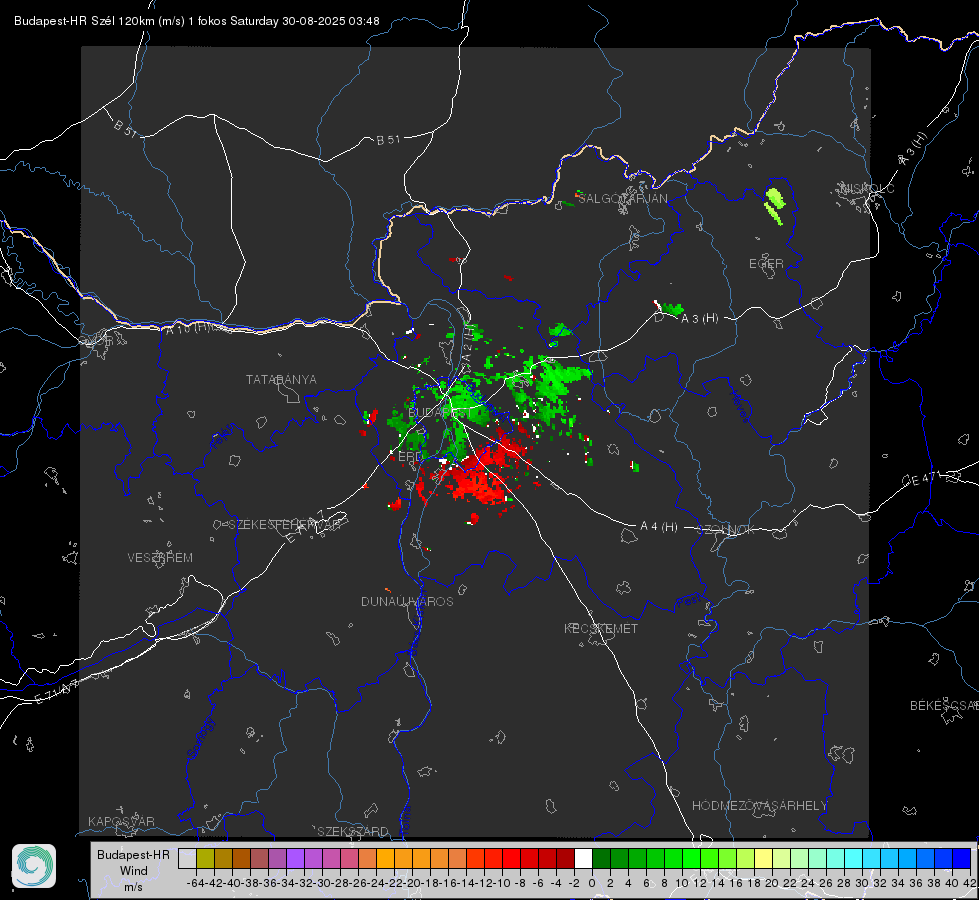Click the SZEKSZARD city label

353,831
